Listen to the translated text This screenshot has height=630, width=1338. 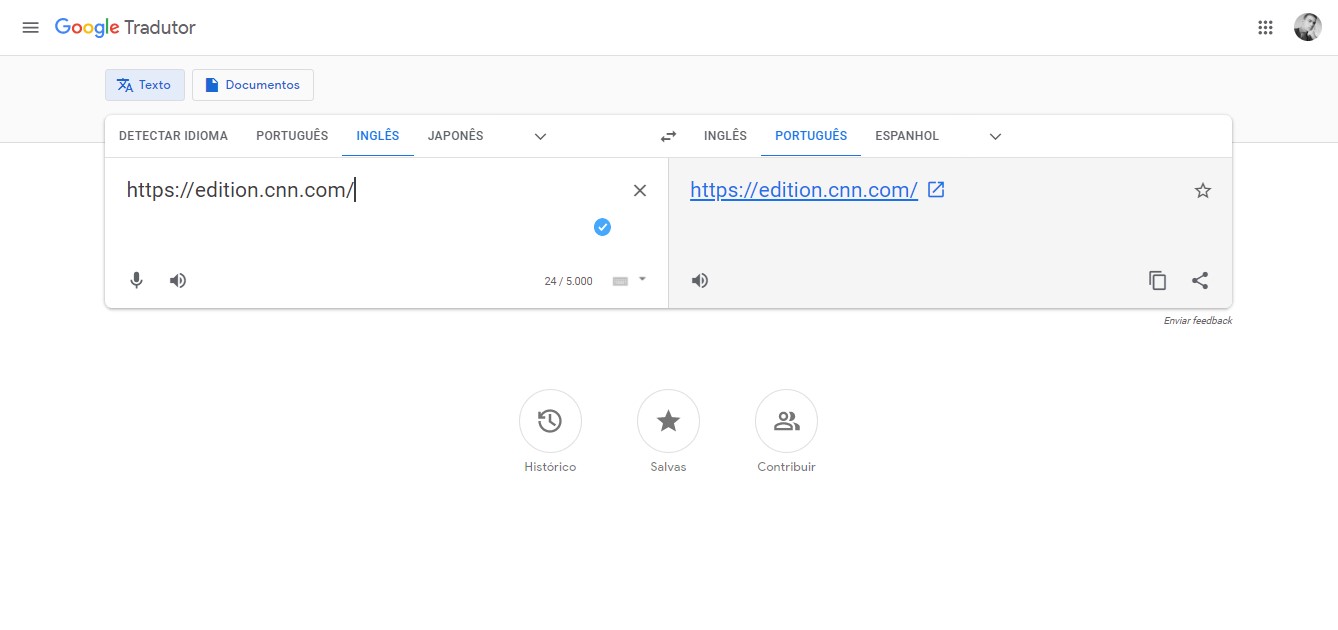pyautogui.click(x=700, y=280)
